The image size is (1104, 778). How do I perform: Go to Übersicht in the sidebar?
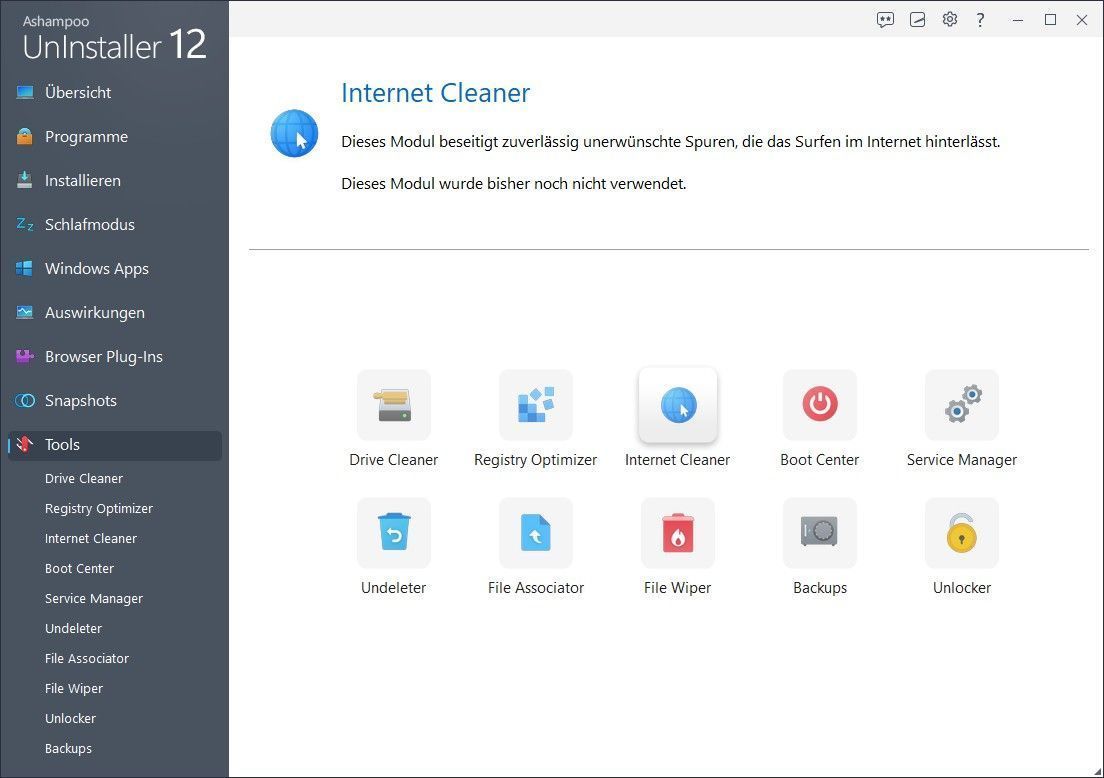coord(78,93)
